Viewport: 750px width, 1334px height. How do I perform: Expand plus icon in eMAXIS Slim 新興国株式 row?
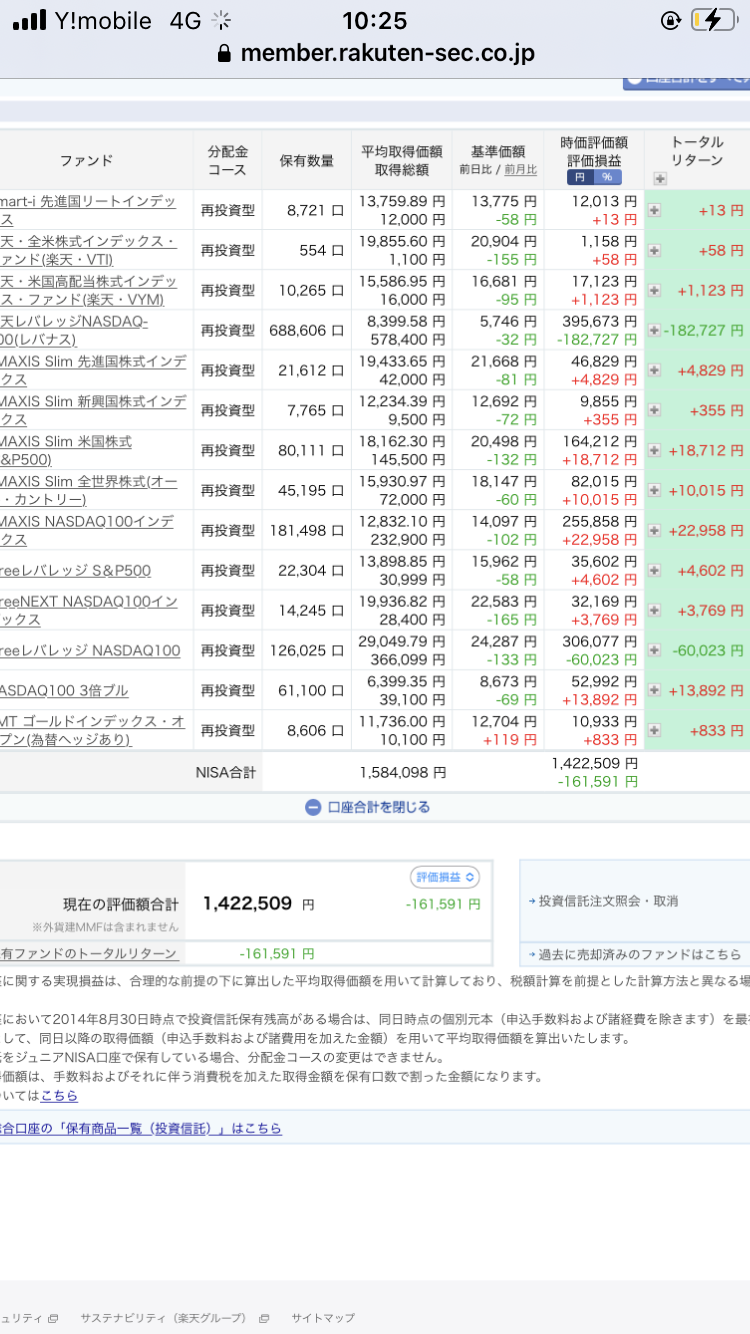click(x=654, y=410)
